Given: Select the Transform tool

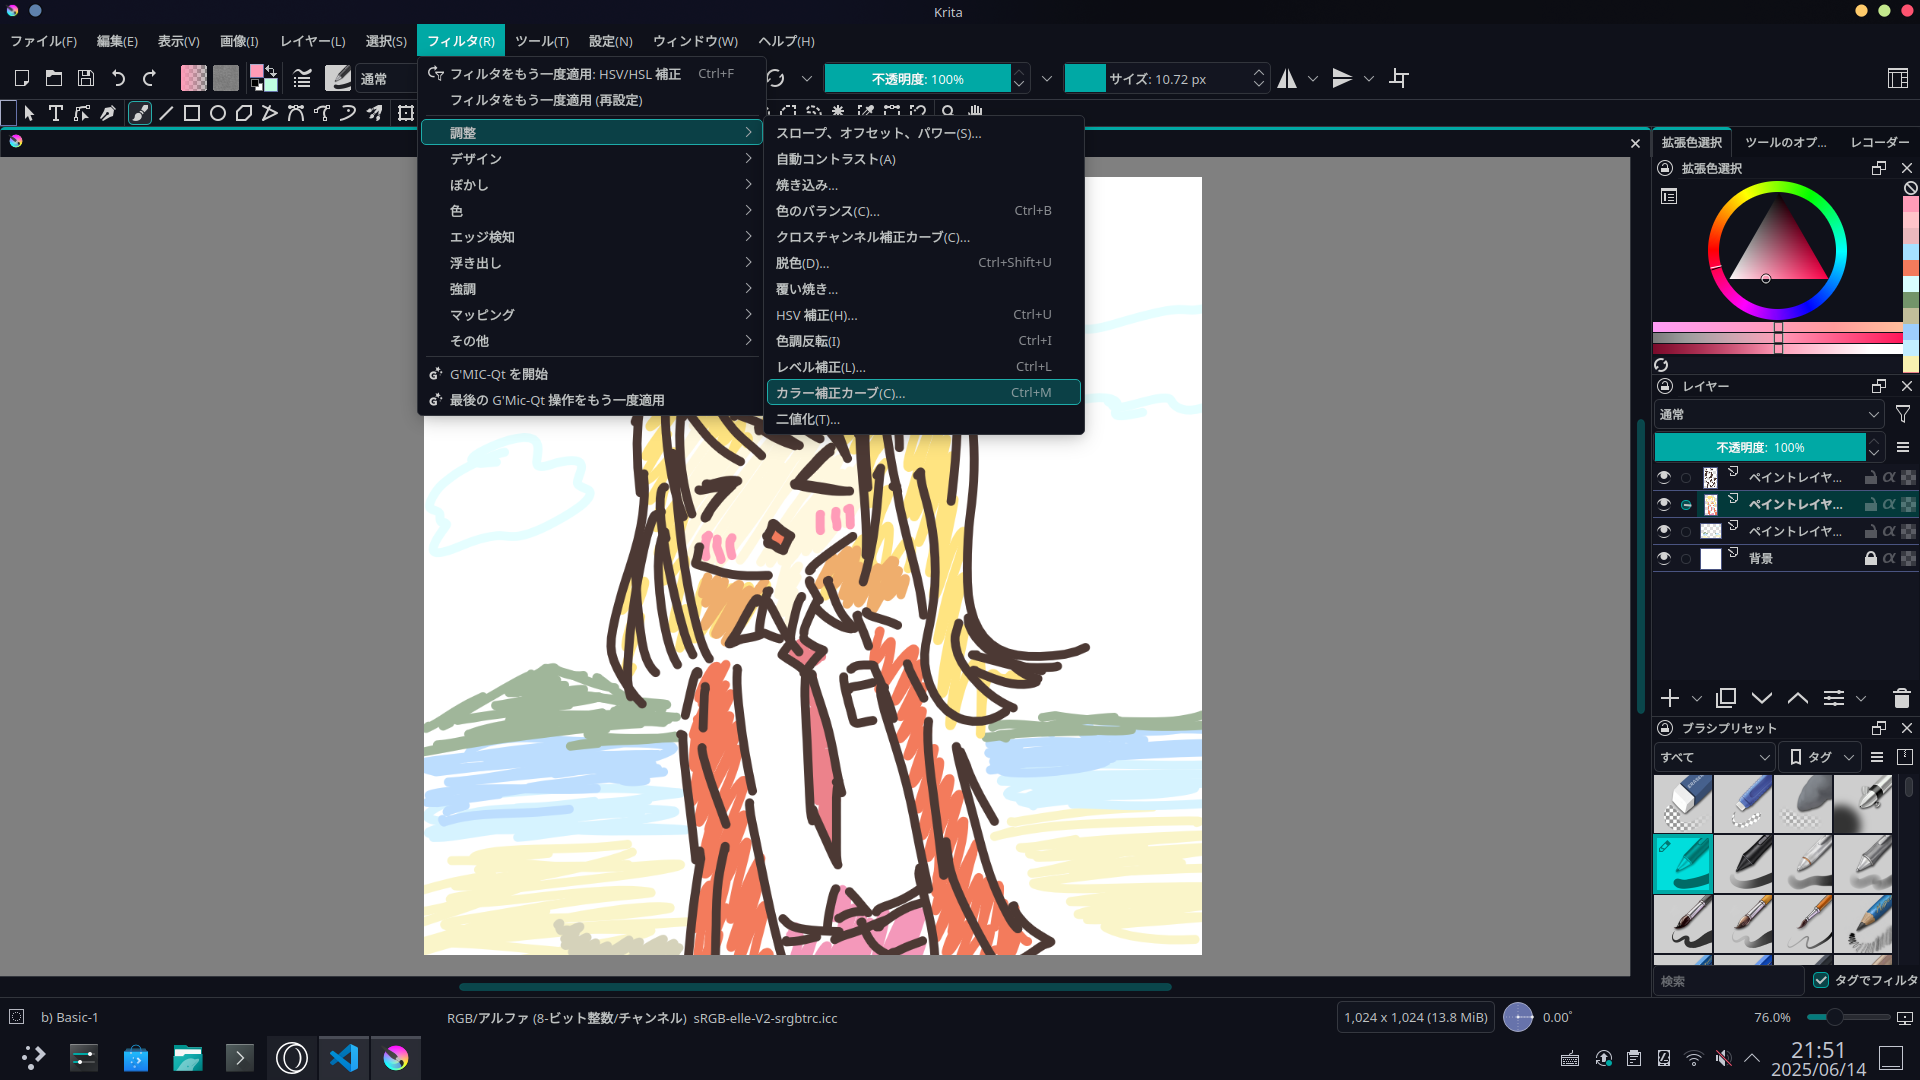Looking at the screenshot, I should click(x=406, y=113).
